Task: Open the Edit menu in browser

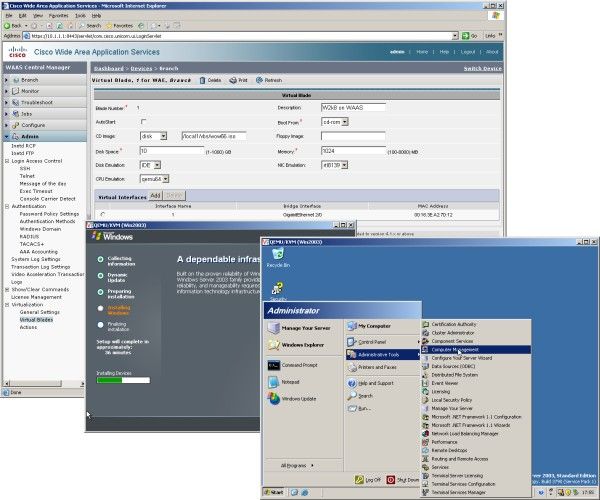Action: 23,16
